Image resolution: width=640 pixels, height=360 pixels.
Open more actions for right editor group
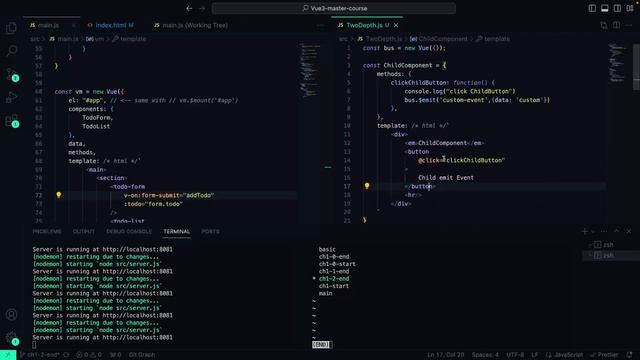click(629, 25)
